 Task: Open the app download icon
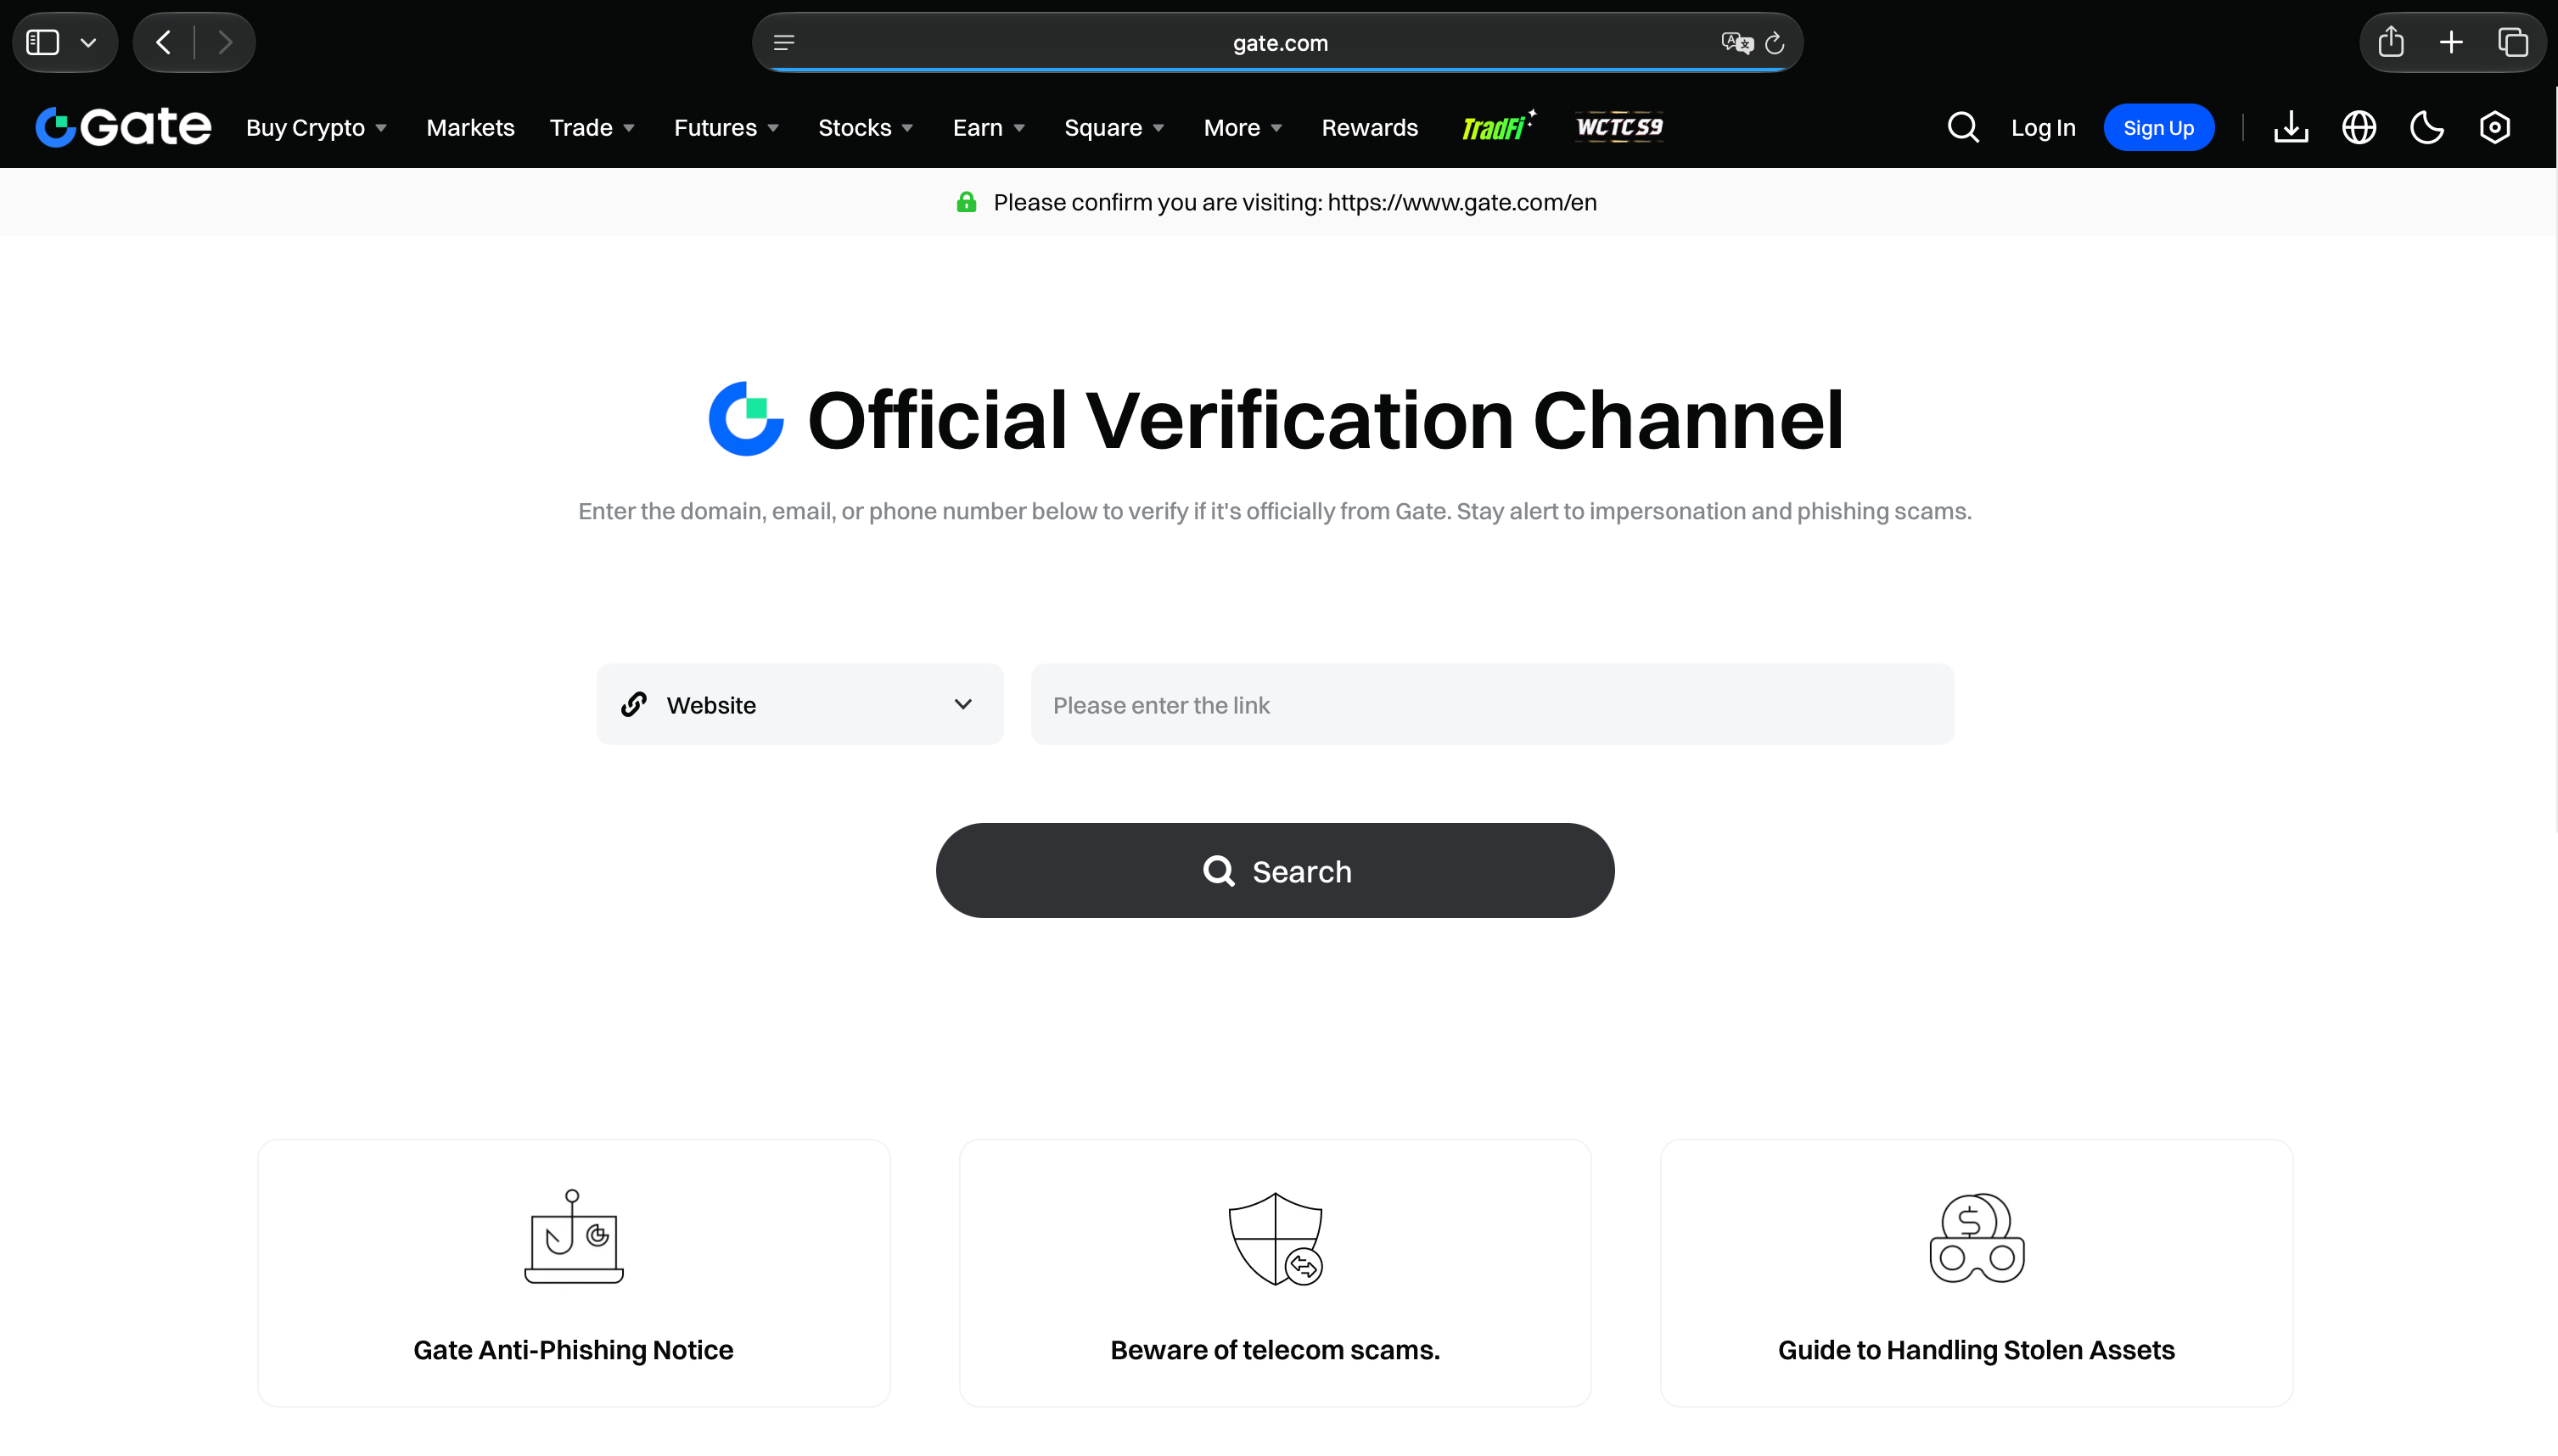(2290, 127)
